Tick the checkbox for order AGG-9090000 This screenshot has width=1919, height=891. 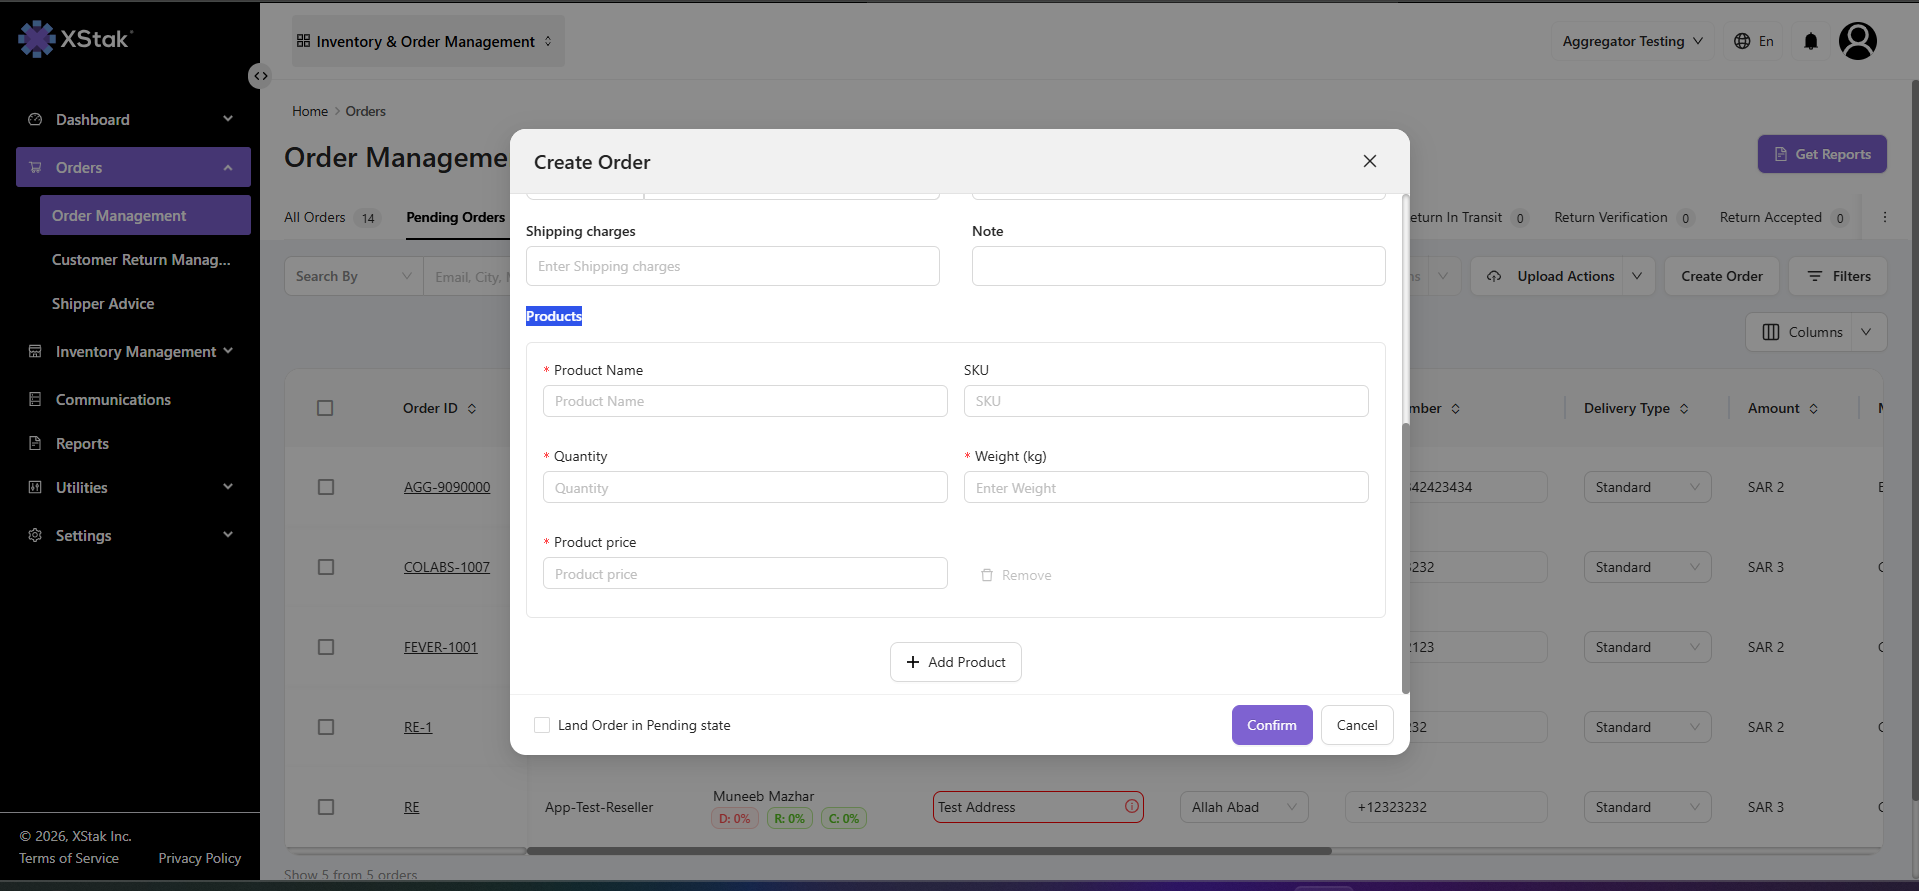coord(326,487)
